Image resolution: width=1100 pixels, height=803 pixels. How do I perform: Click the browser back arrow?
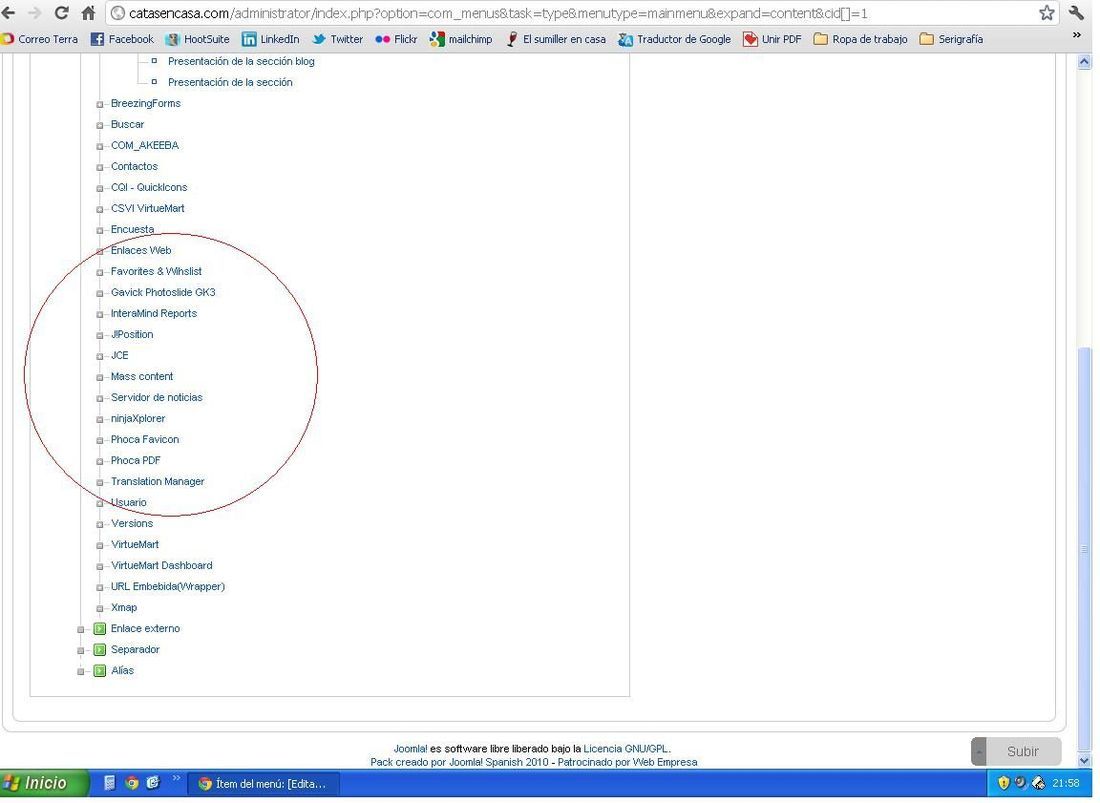tap(8, 13)
